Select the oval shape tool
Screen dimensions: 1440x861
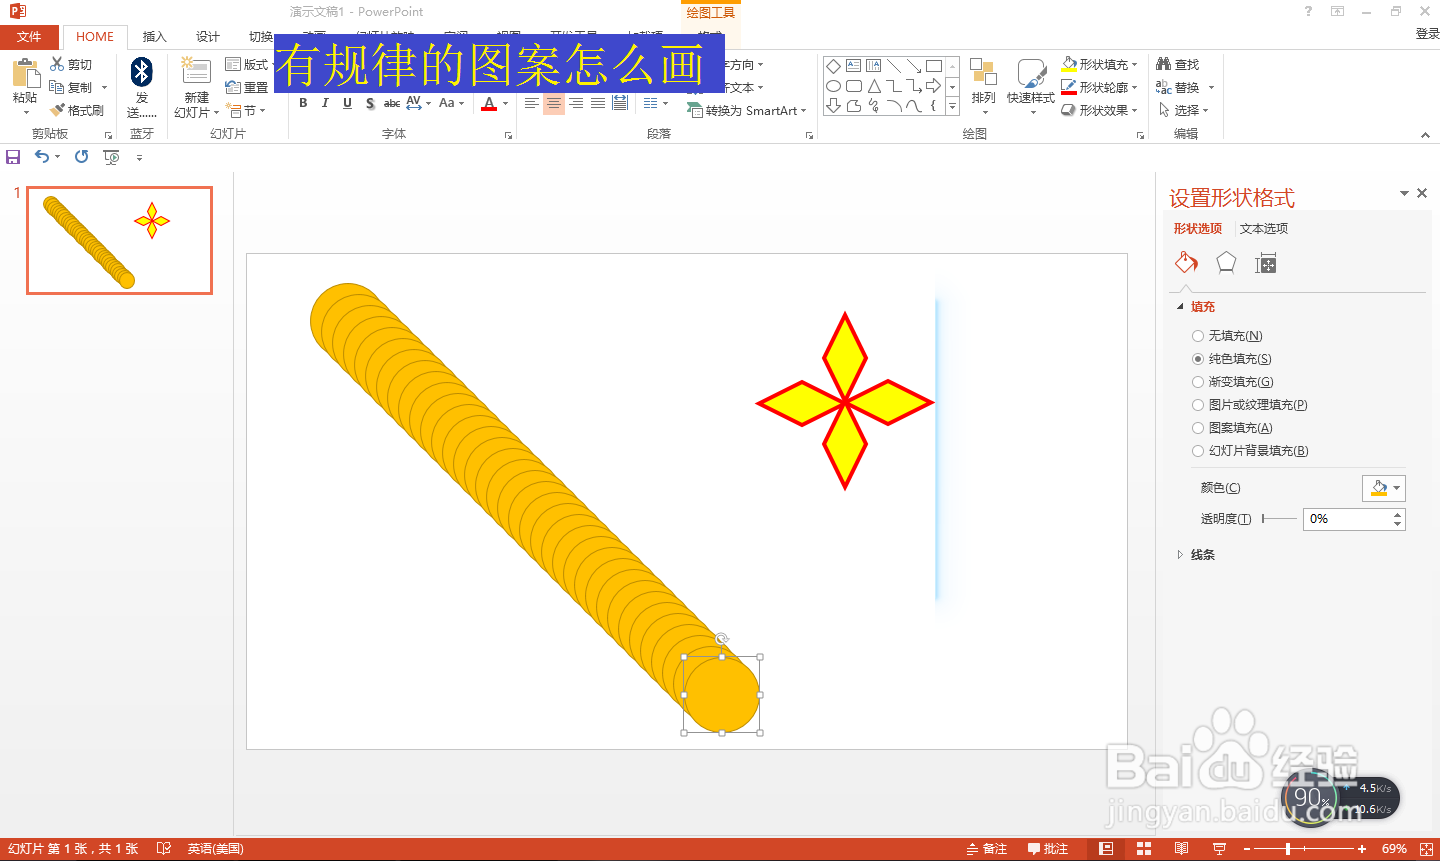point(833,84)
